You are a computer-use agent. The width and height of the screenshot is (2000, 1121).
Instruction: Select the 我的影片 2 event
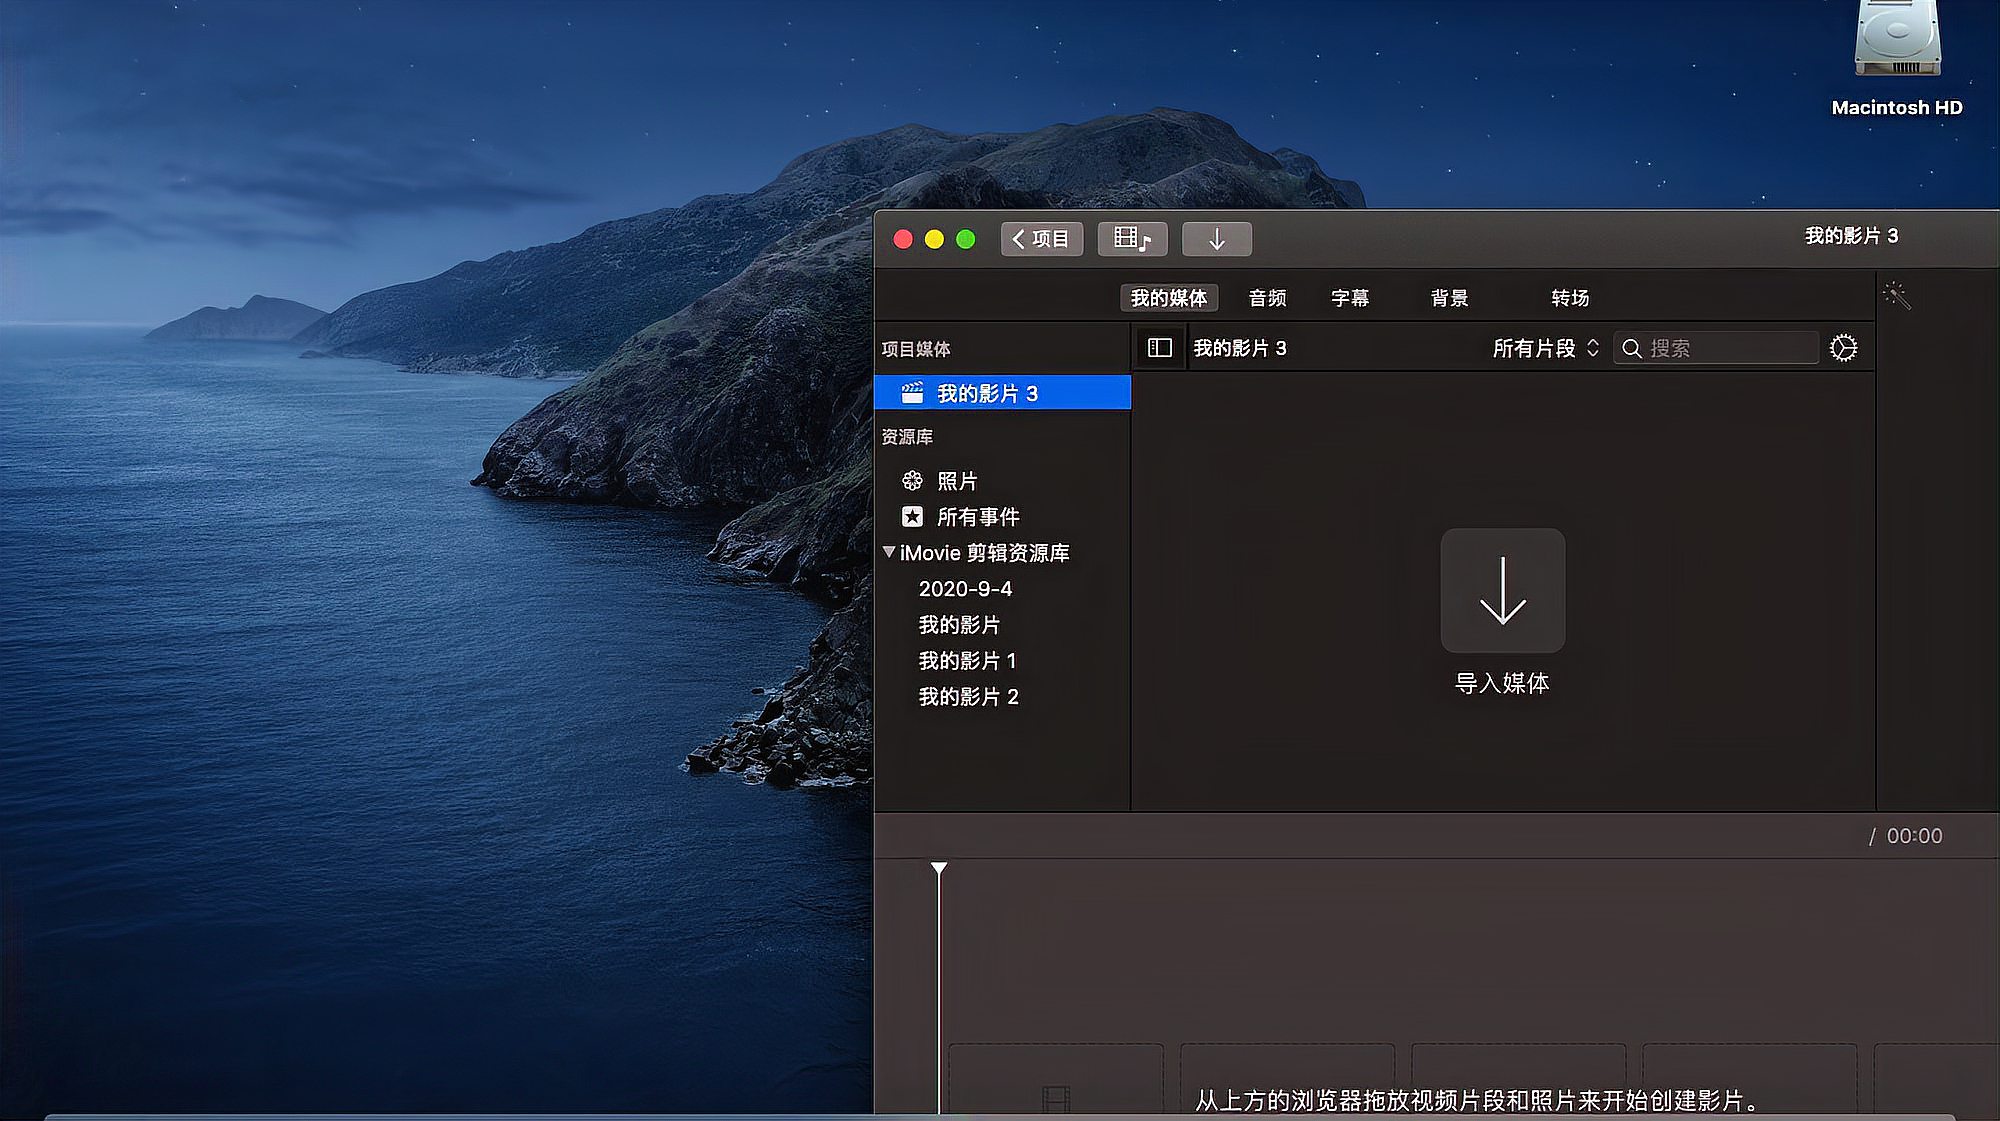point(968,697)
